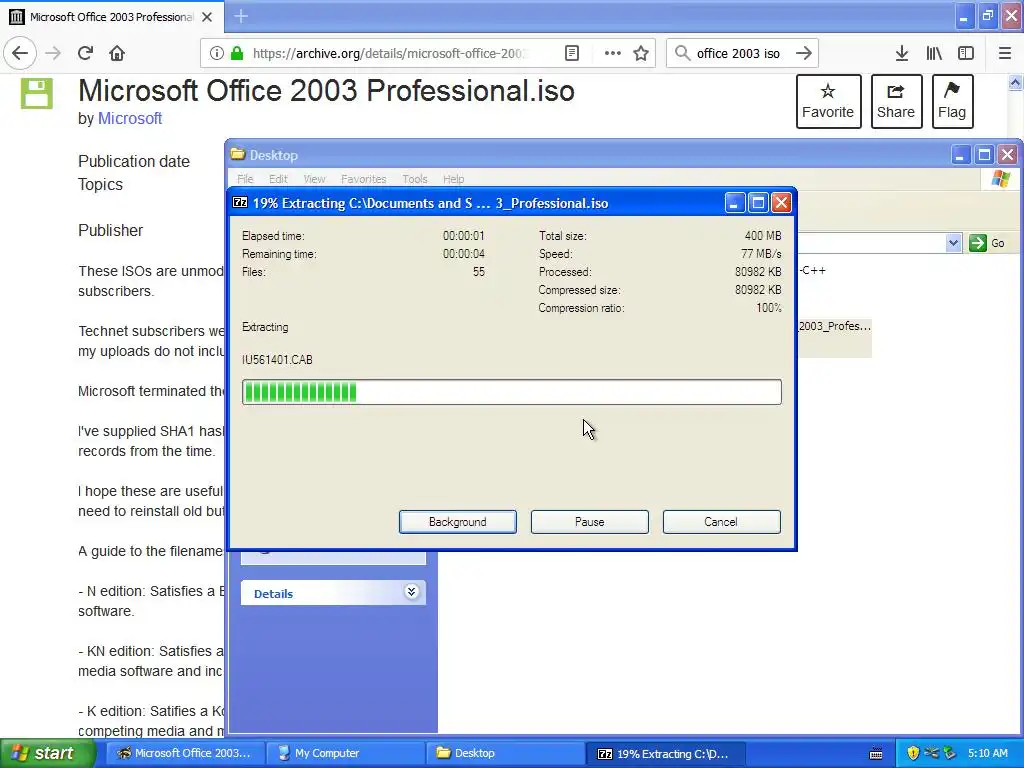The image size is (1024, 768).
Task: Click the green extraction progress bar
Action: [511, 392]
